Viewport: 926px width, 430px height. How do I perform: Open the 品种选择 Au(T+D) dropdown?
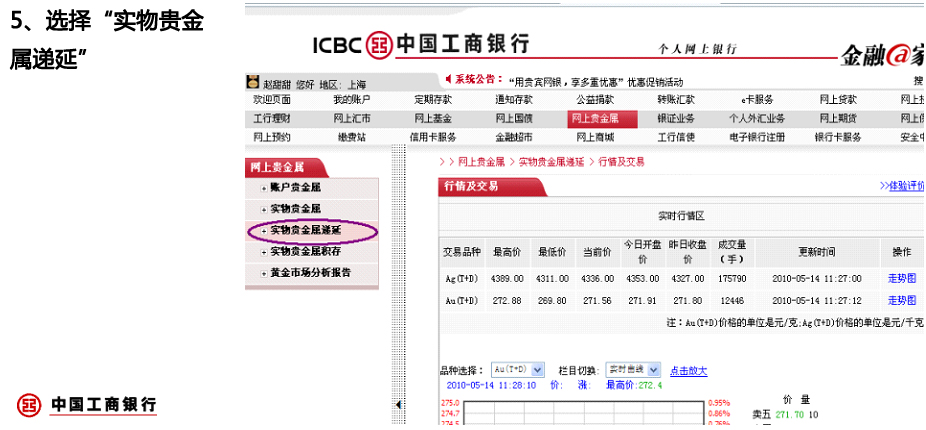517,370
